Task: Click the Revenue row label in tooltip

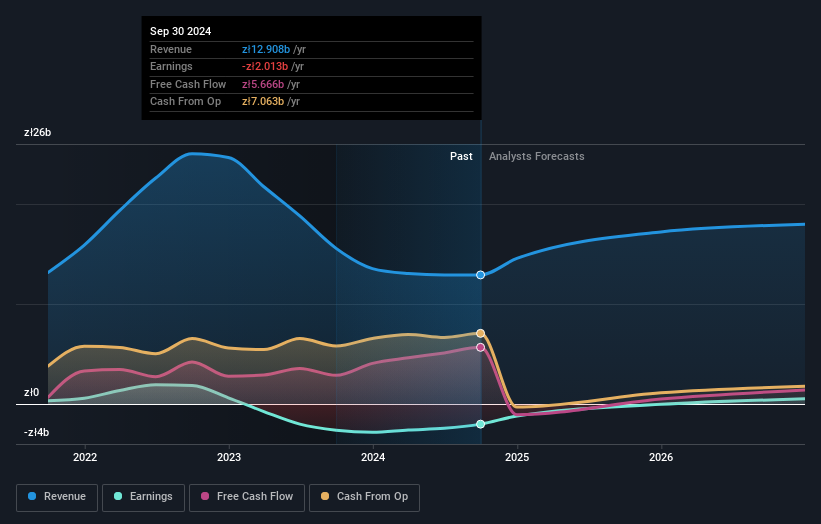Action: click(171, 49)
